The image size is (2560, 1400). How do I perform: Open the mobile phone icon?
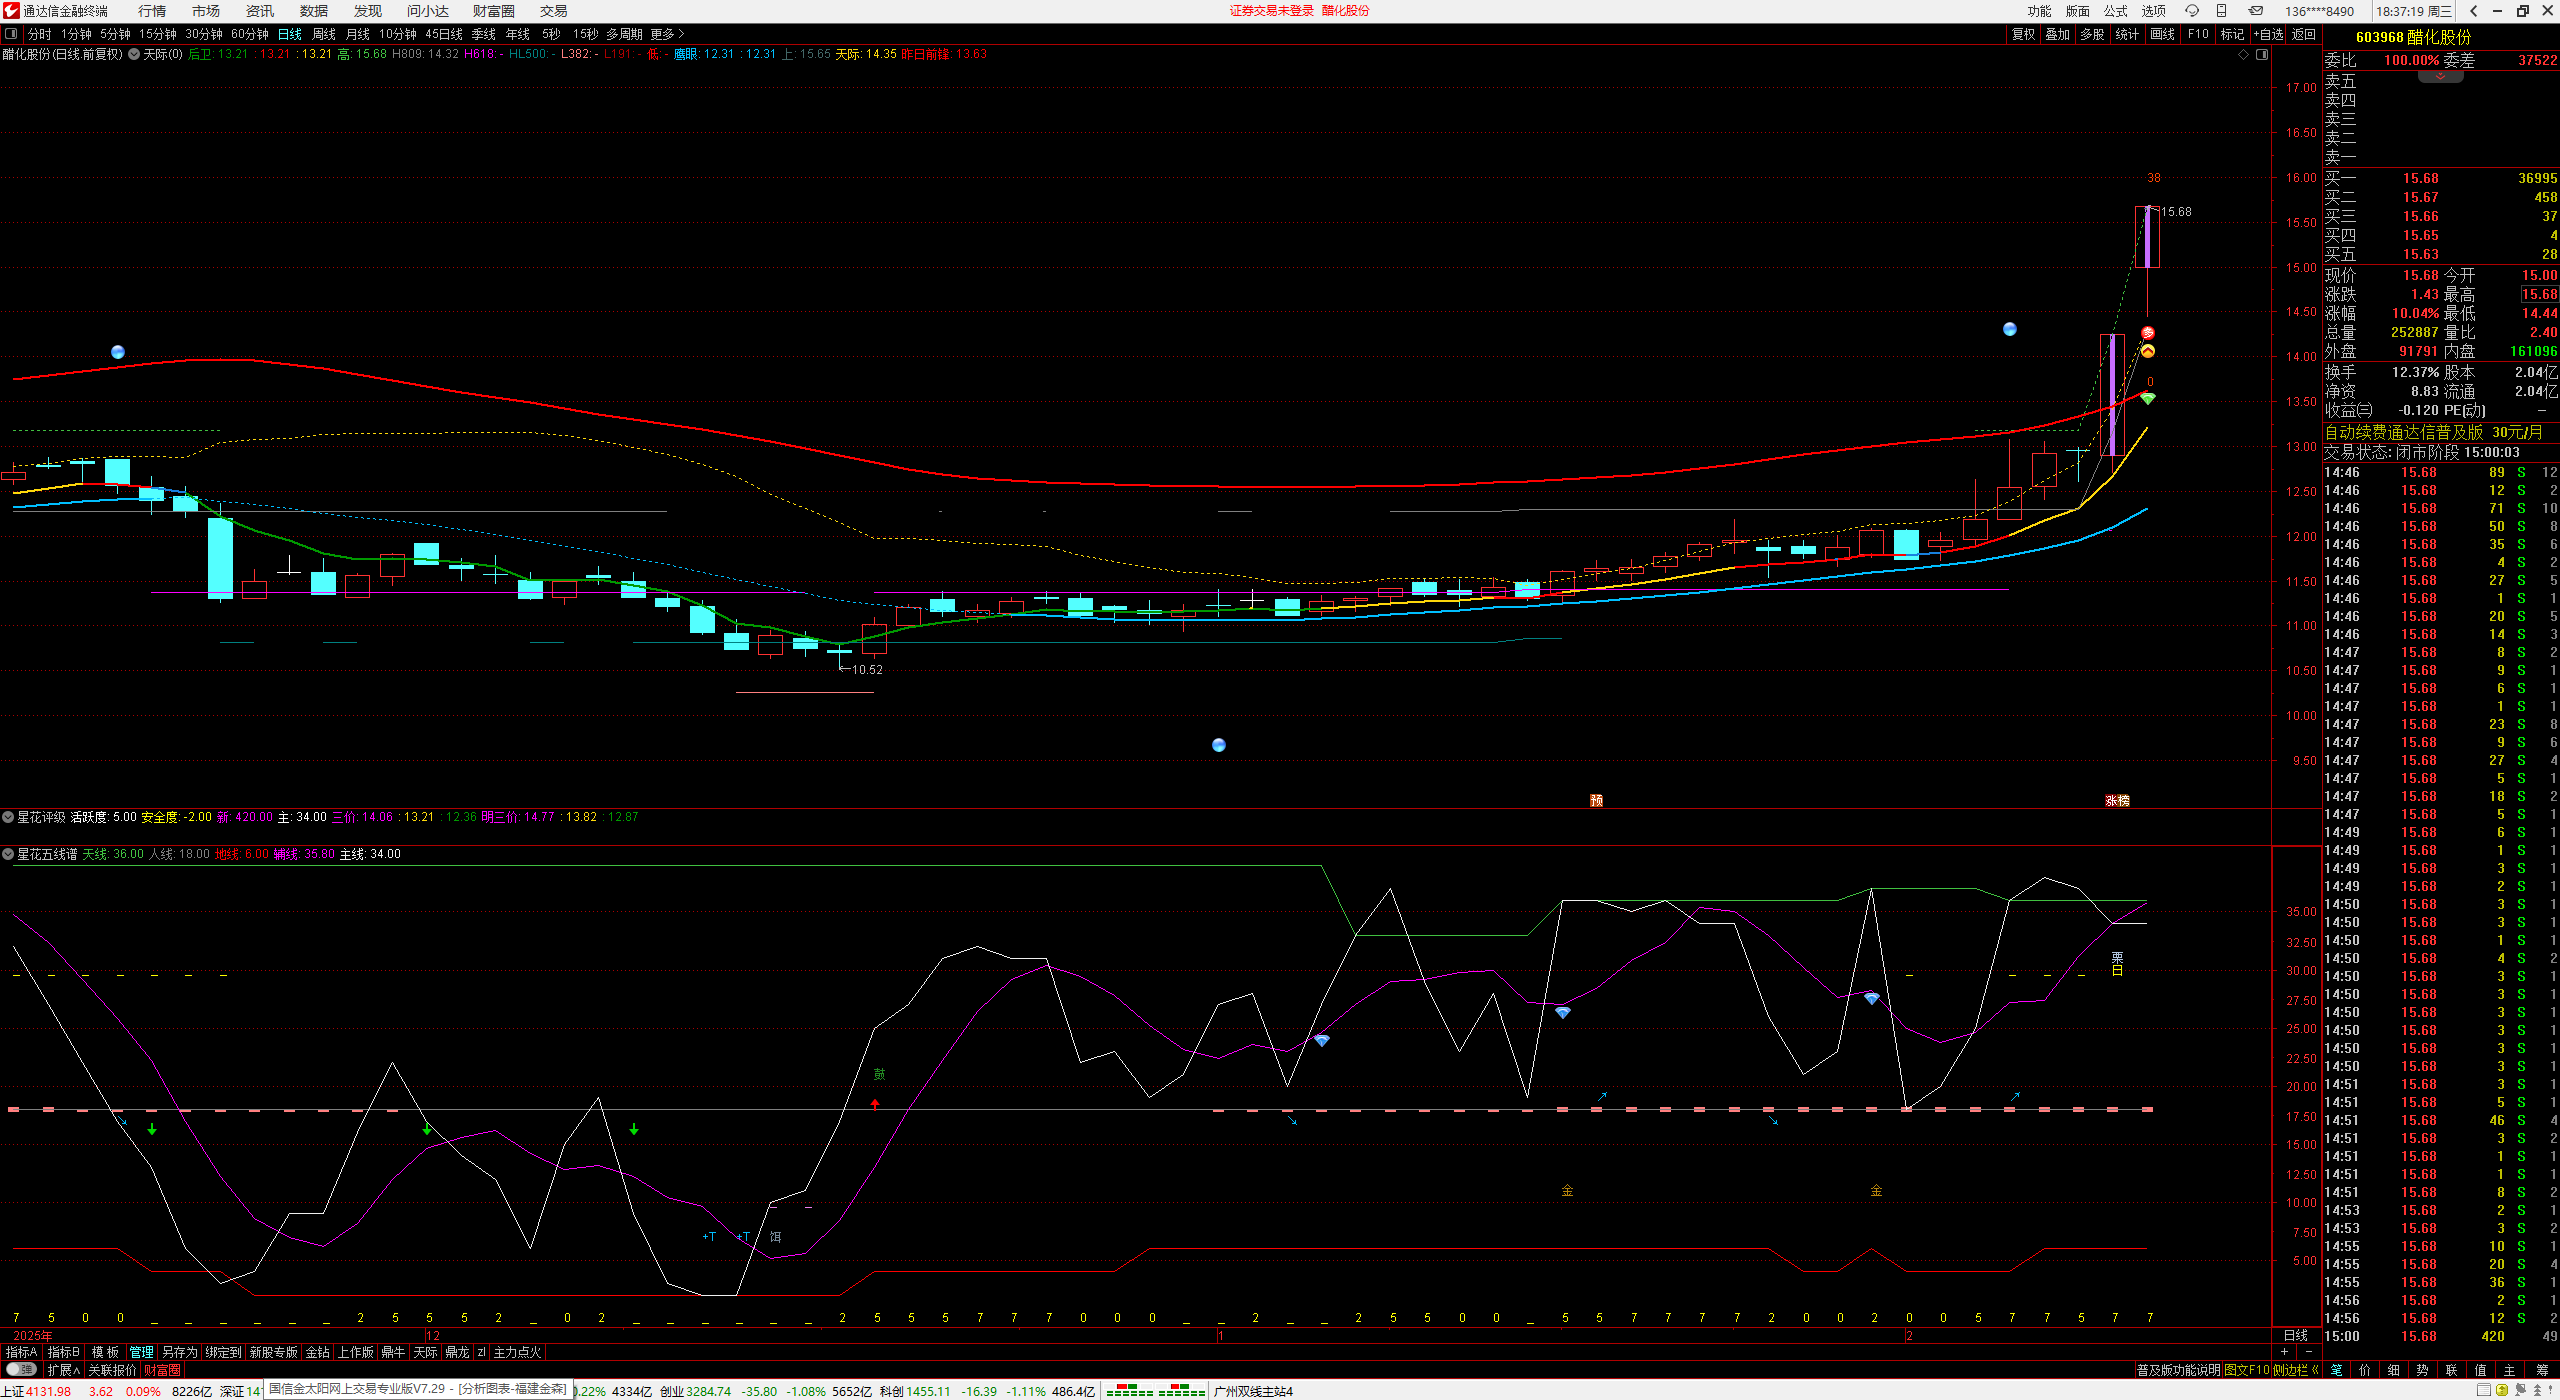2222,11
